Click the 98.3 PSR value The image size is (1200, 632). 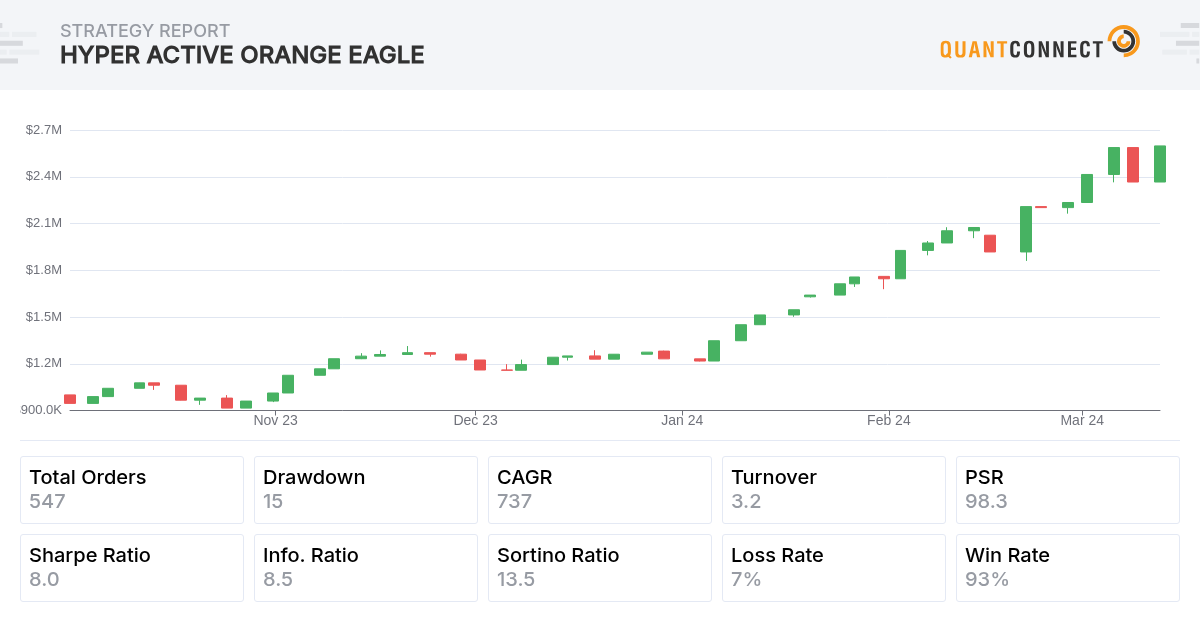(986, 501)
